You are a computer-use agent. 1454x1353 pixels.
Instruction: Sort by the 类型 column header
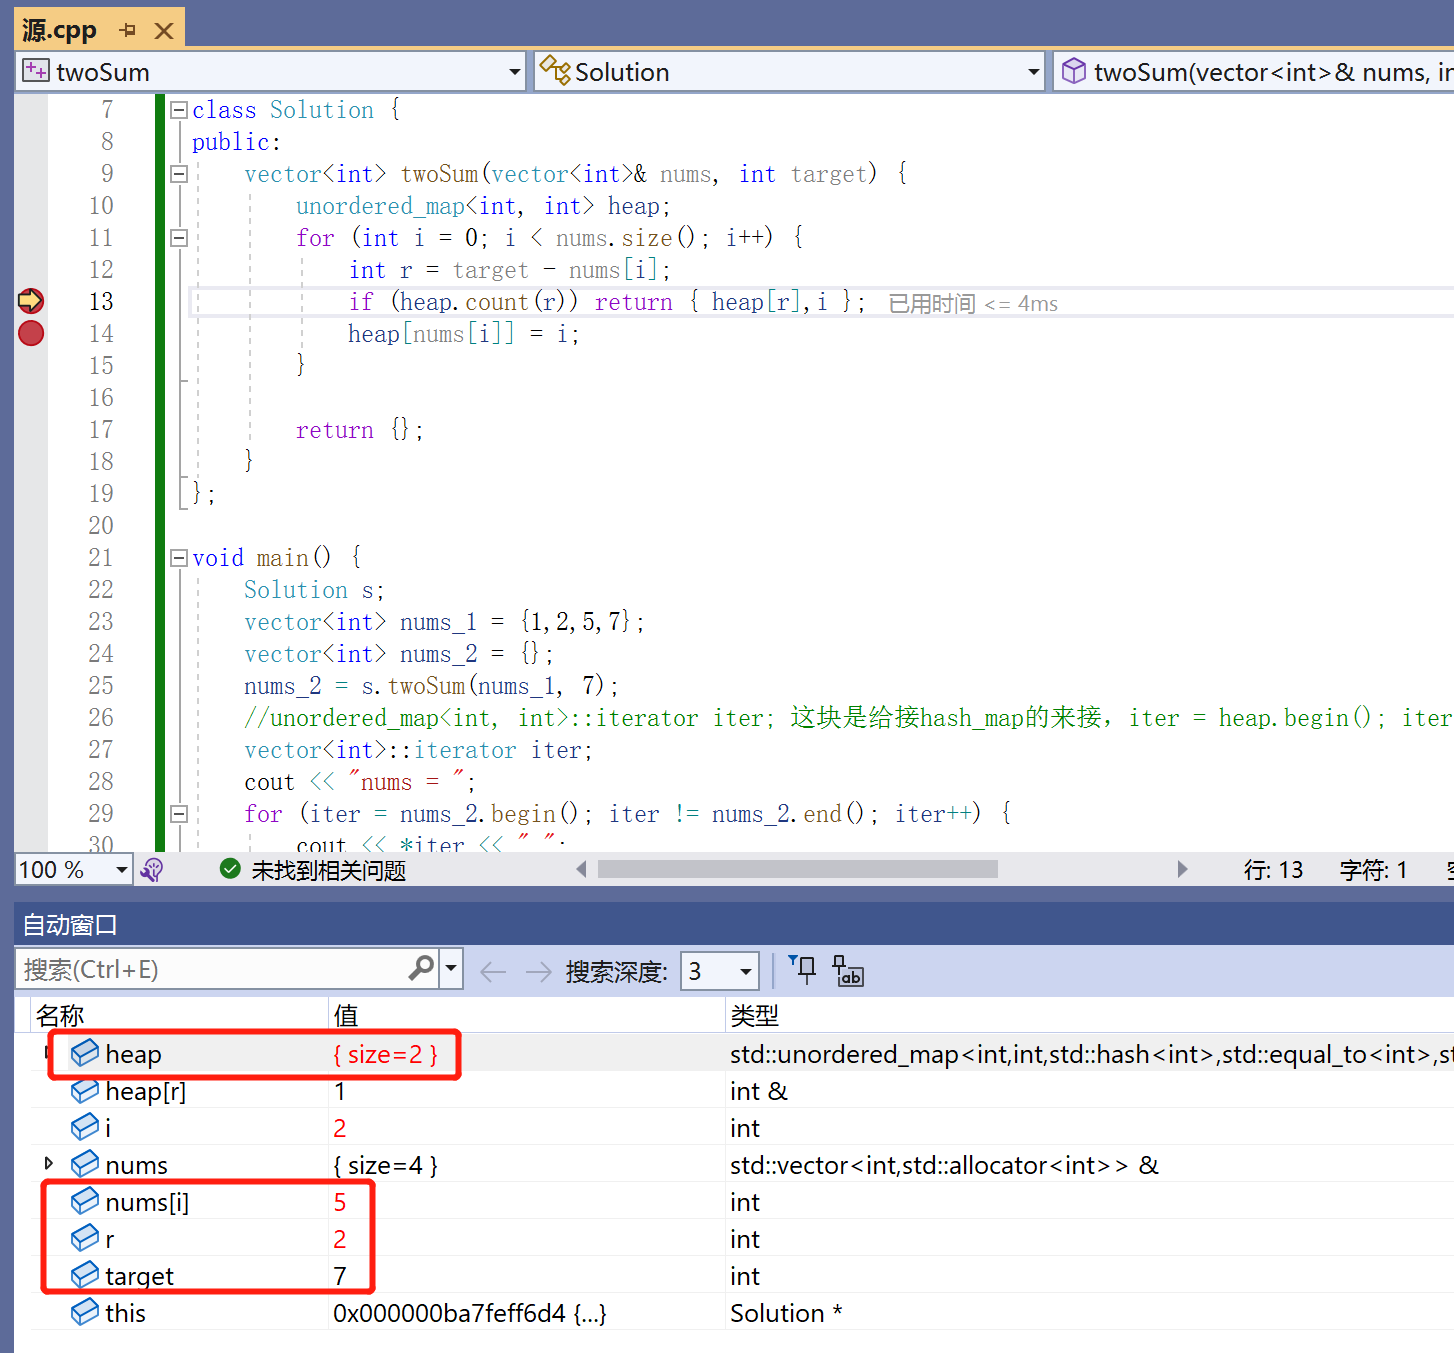point(1090,1015)
